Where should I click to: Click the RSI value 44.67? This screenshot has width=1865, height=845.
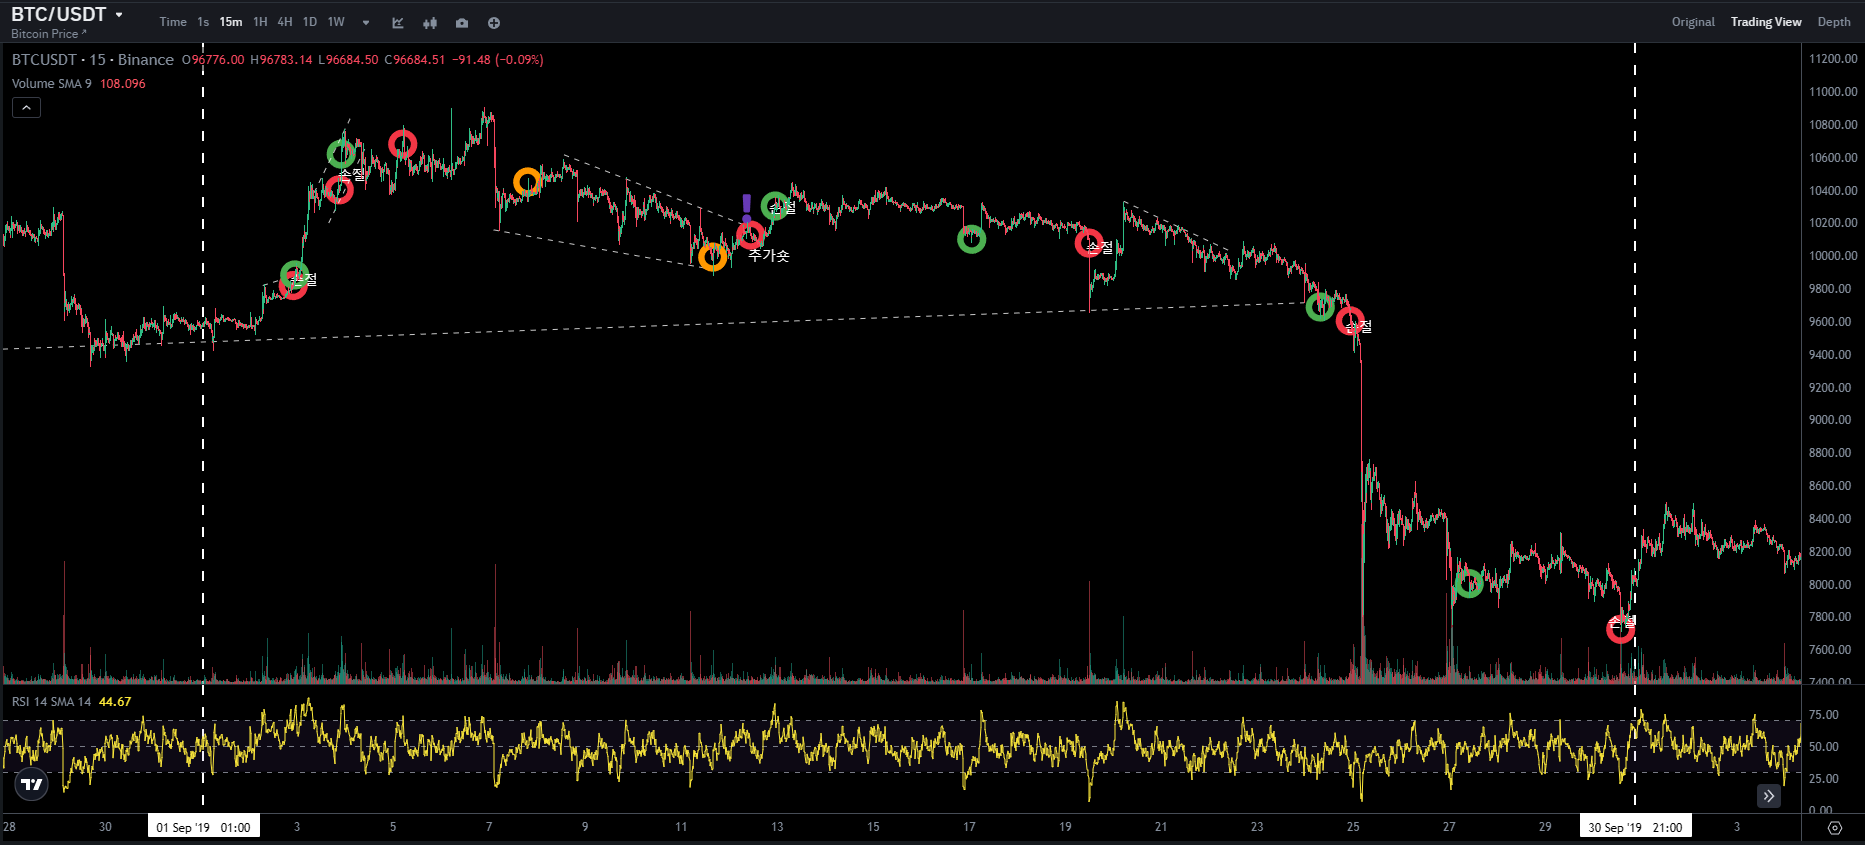click(115, 702)
